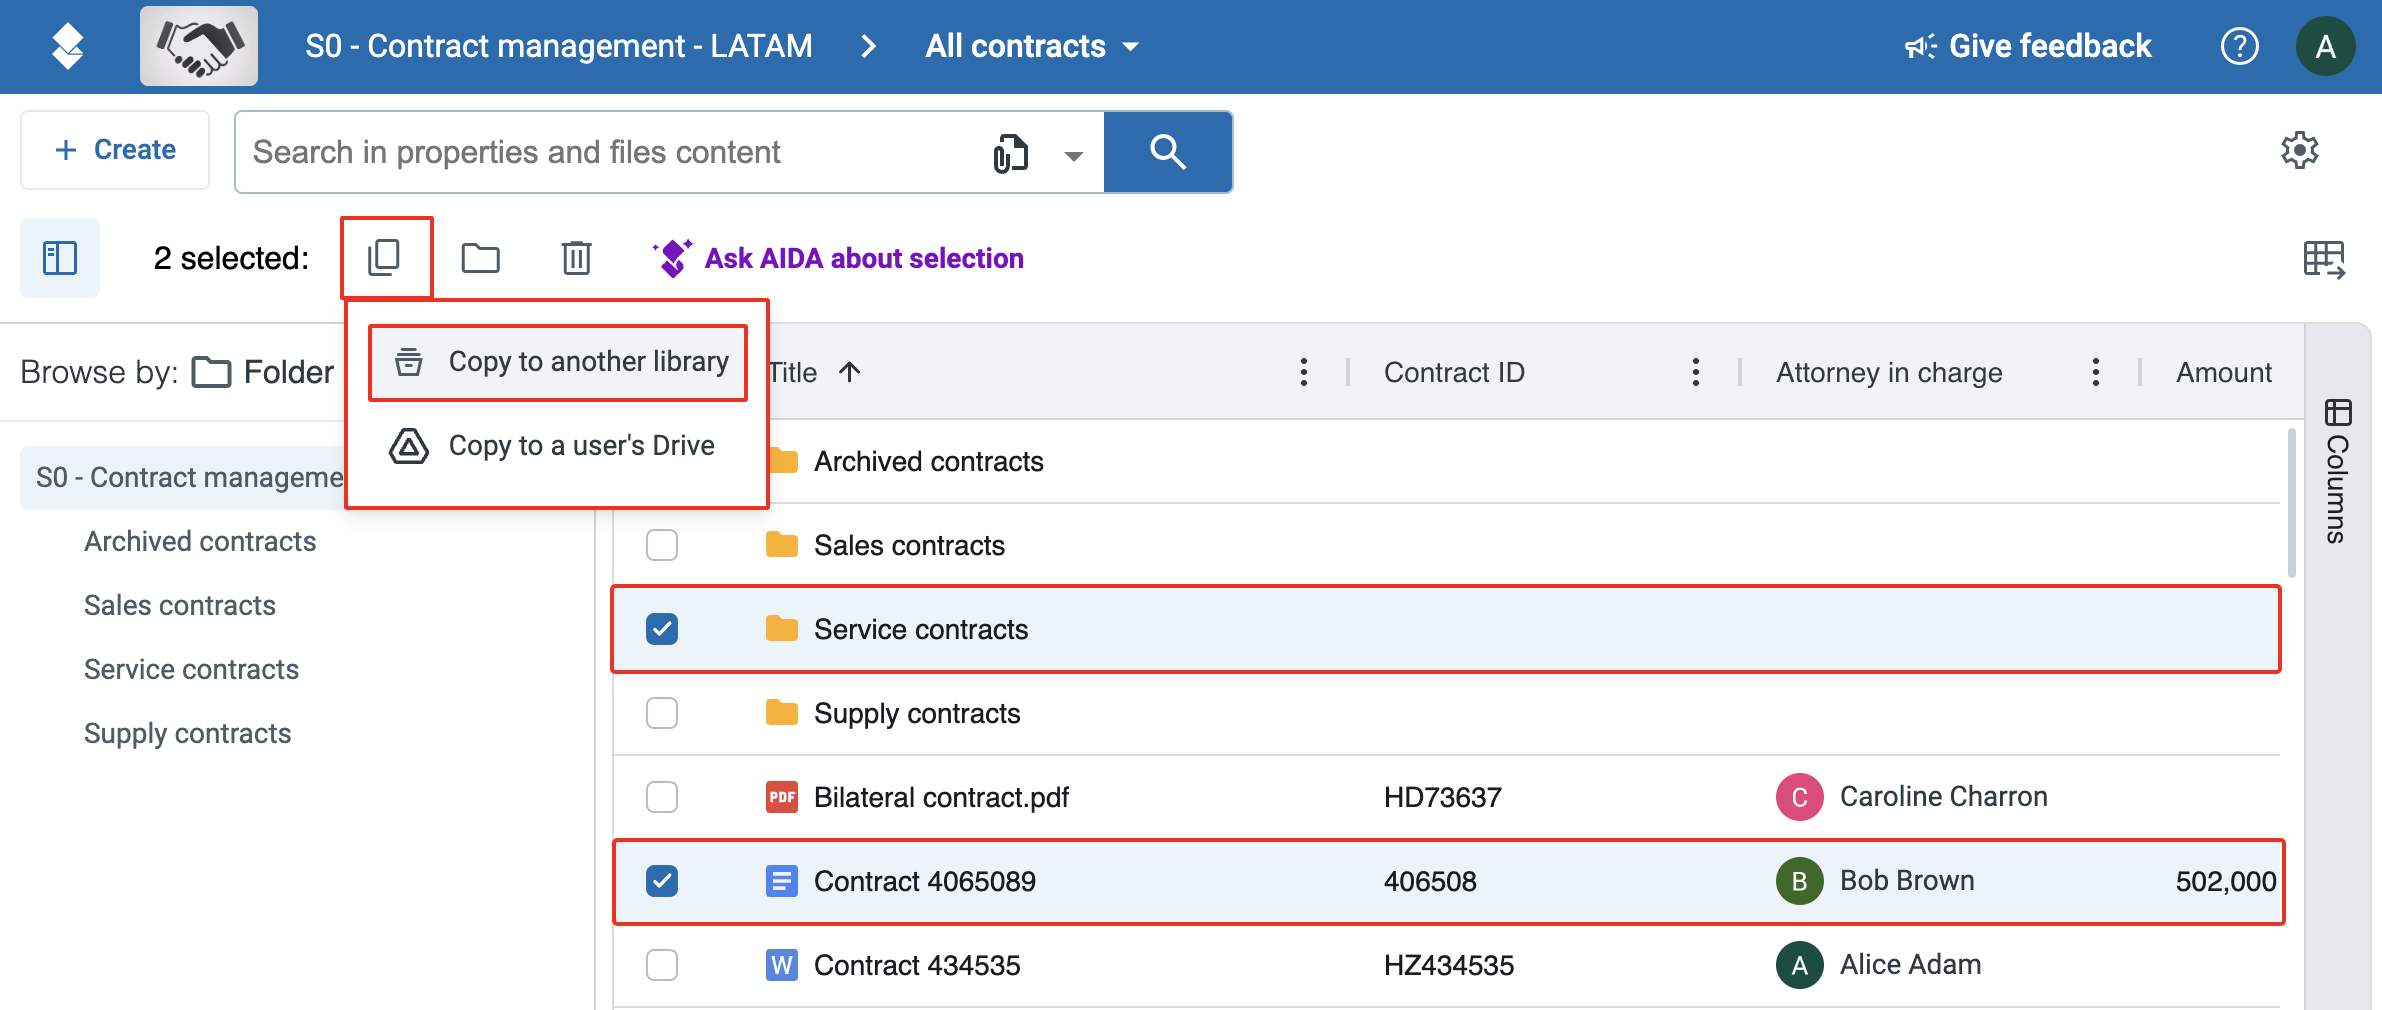Sort by the Contract ID column header
The width and height of the screenshot is (2382, 1010).
[1454, 372]
